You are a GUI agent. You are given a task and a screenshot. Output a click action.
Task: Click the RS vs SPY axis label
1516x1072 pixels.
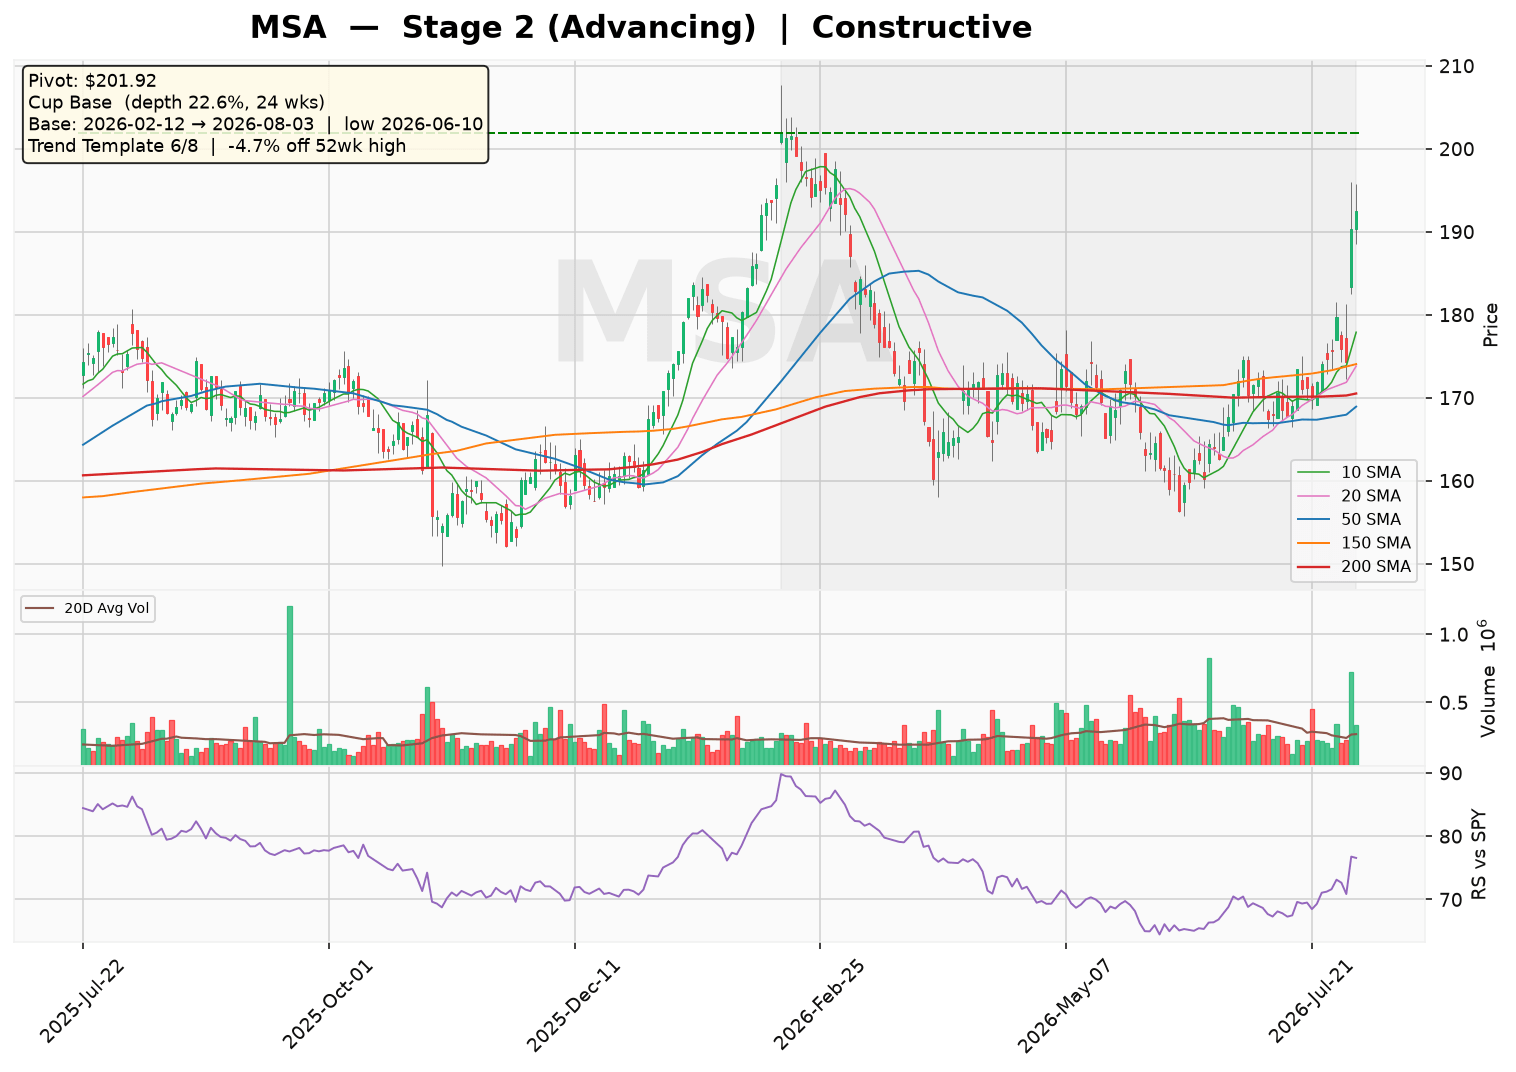coord(1478,855)
